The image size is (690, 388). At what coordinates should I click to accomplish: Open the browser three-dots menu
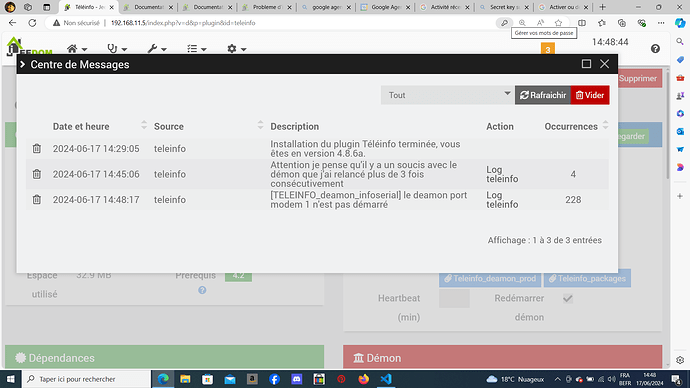pyautogui.click(x=661, y=23)
